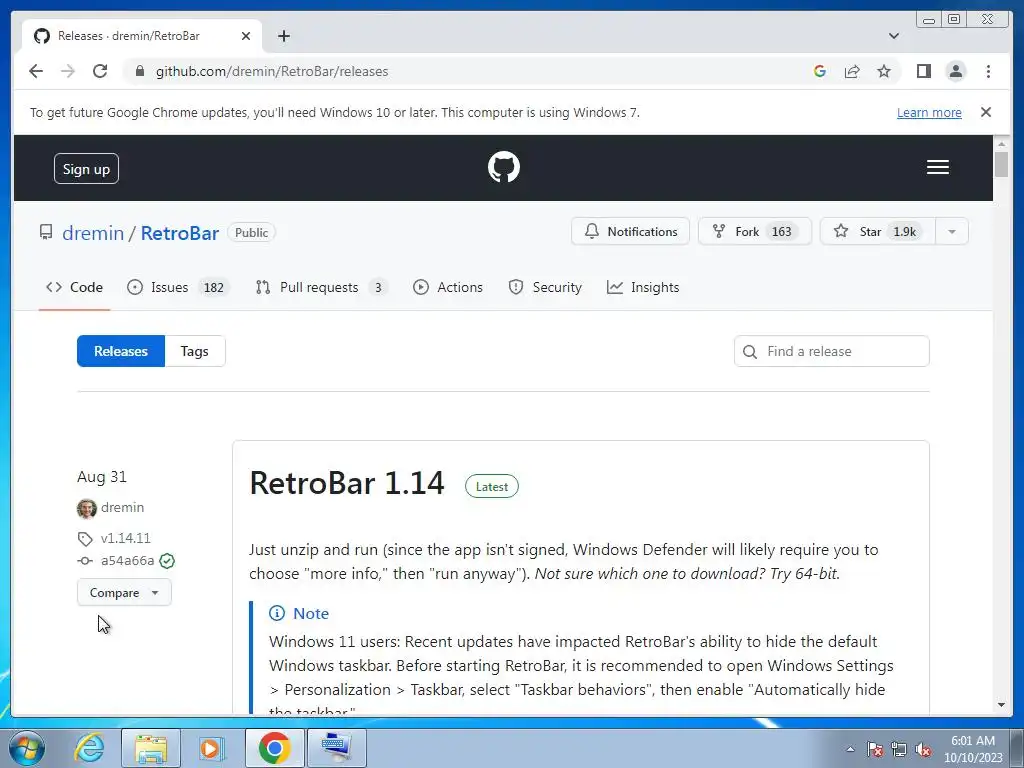Open Google search side icon in address bar
Image resolution: width=1024 pixels, height=768 pixels.
(x=820, y=71)
